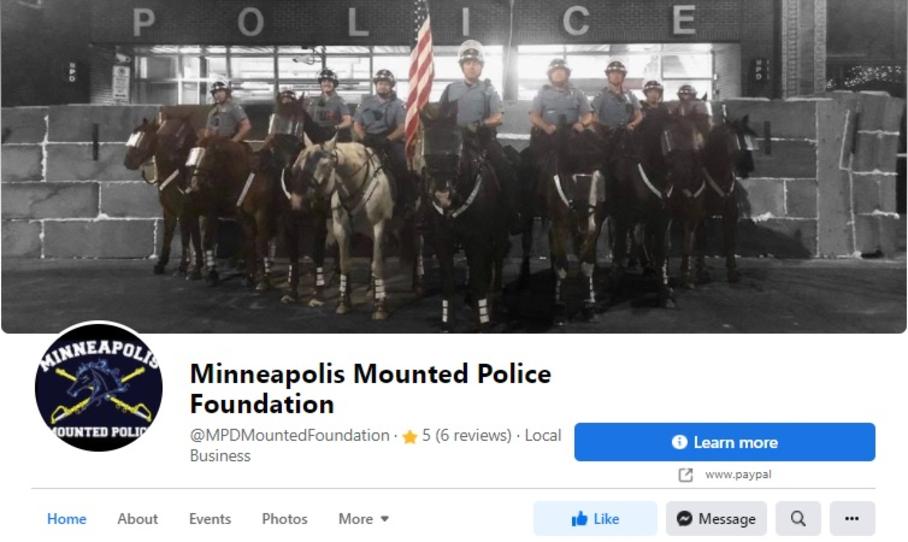Click the gold star rating icon

[410, 437]
